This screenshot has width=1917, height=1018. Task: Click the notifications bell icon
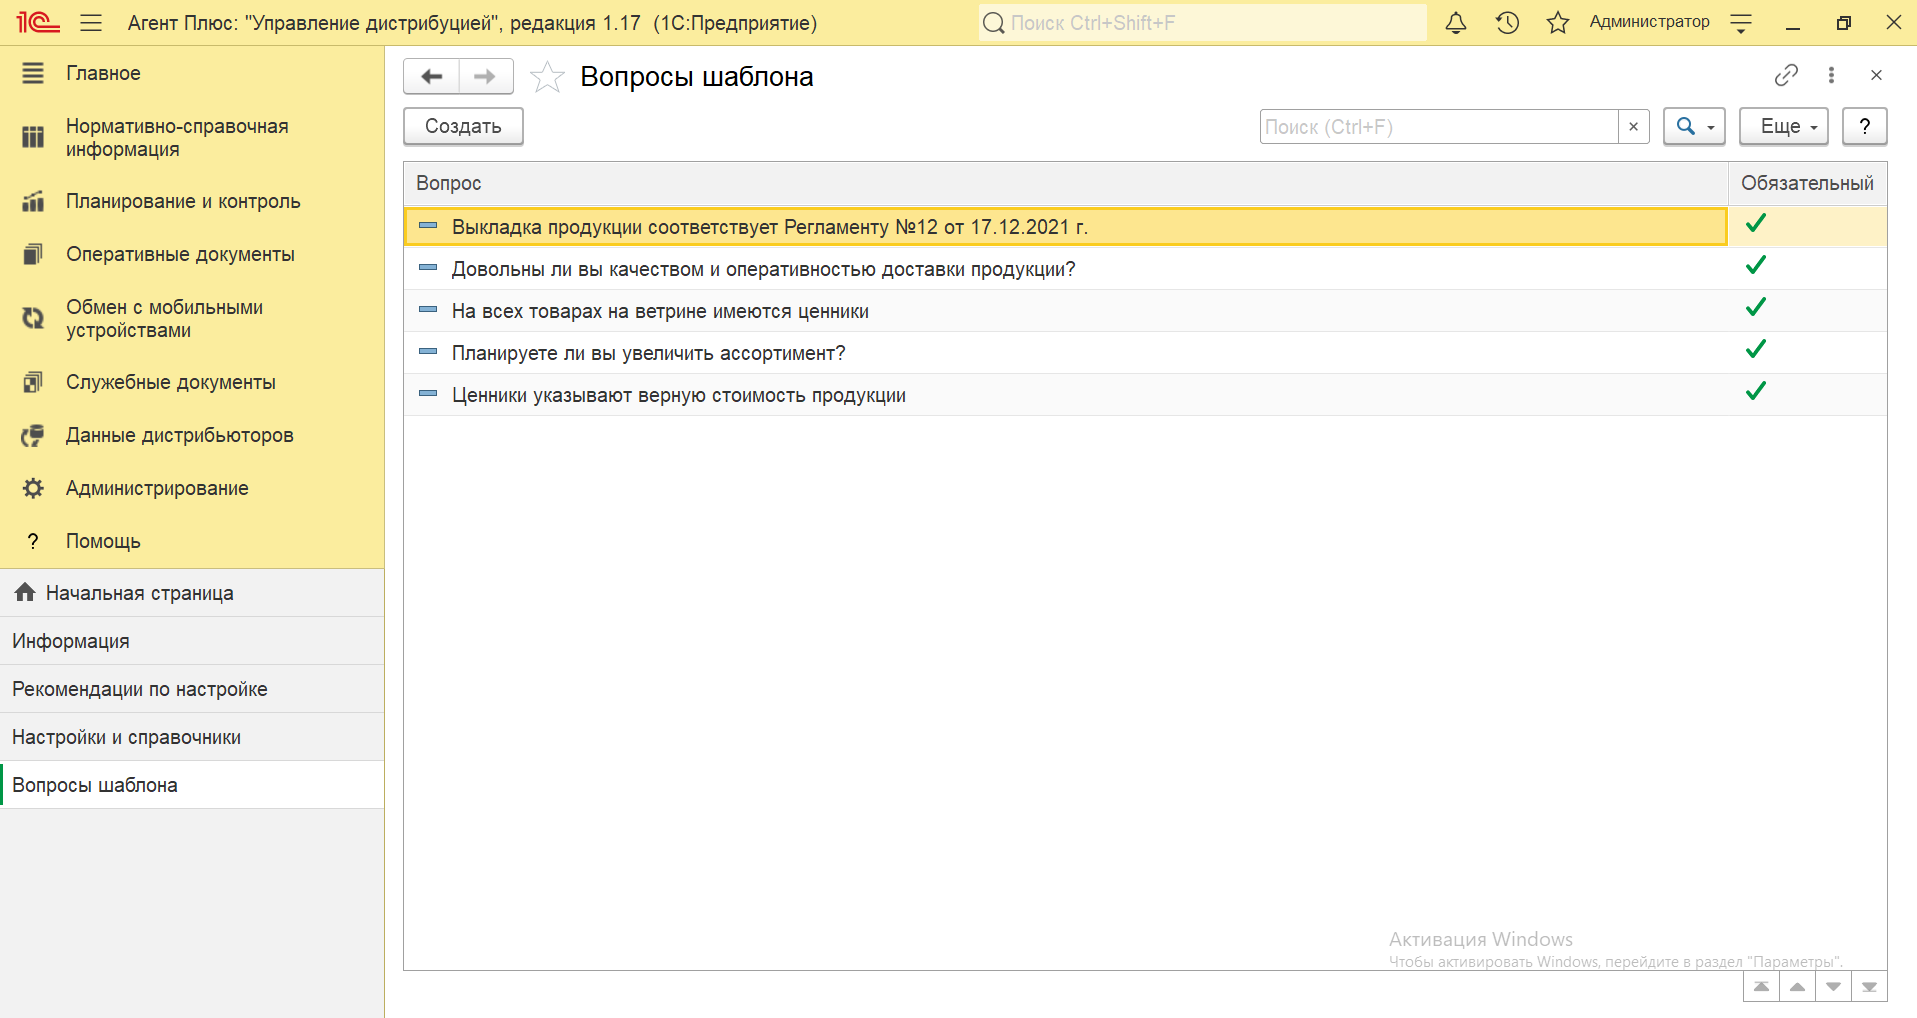click(1456, 23)
